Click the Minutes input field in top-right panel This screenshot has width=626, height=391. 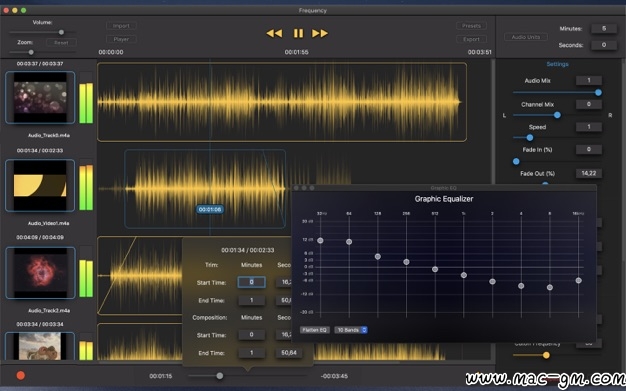(x=604, y=29)
